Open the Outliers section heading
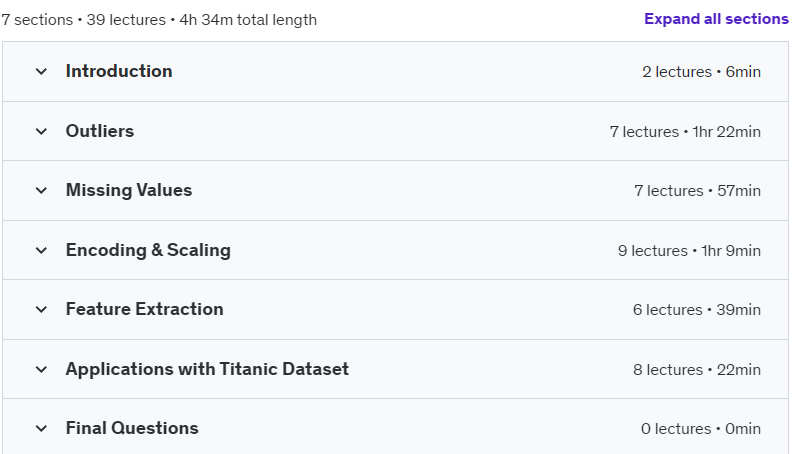The width and height of the screenshot is (792, 454). [100, 131]
